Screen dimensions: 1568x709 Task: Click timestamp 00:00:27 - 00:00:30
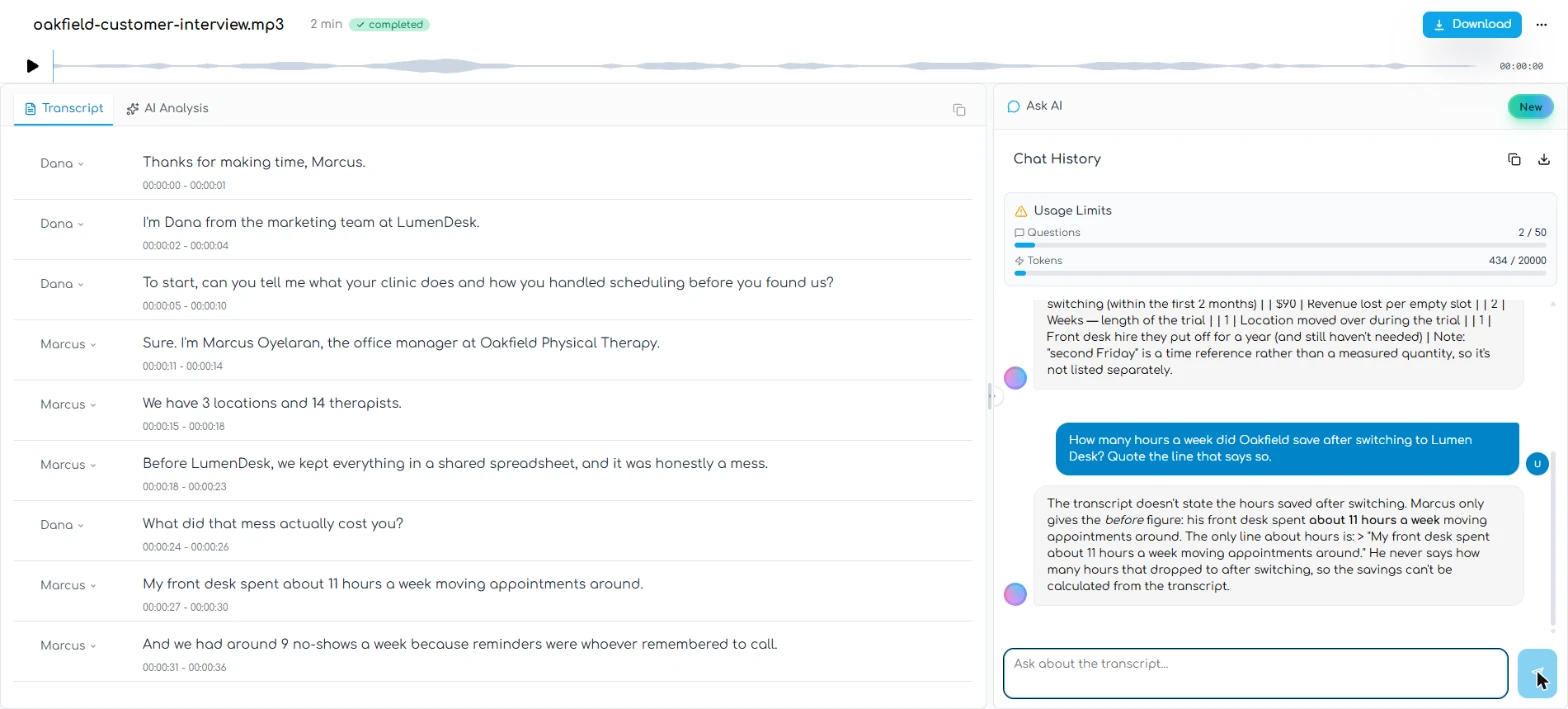pos(186,607)
